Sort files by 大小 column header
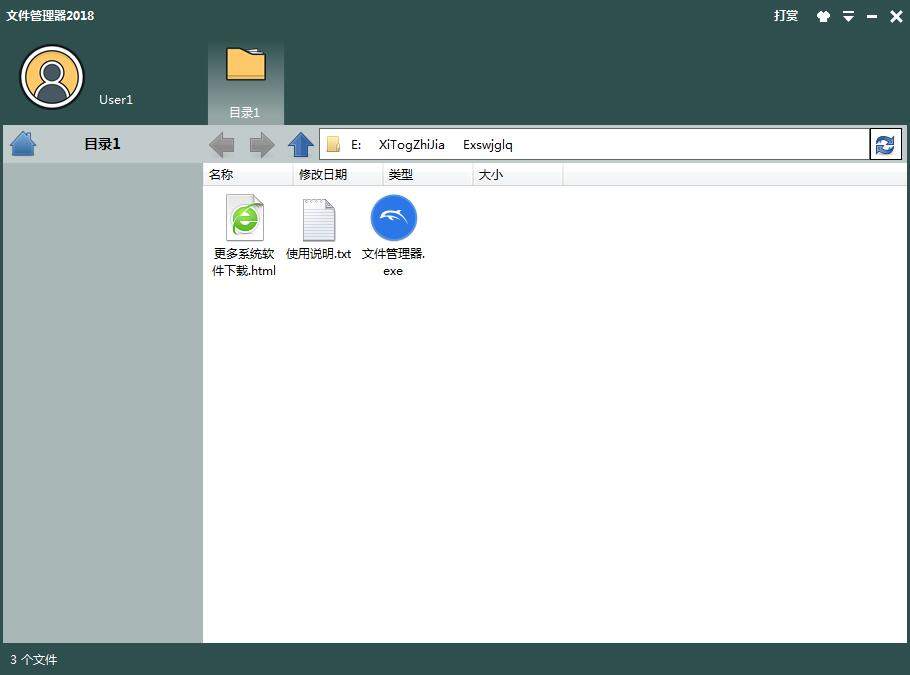 pyautogui.click(x=491, y=175)
